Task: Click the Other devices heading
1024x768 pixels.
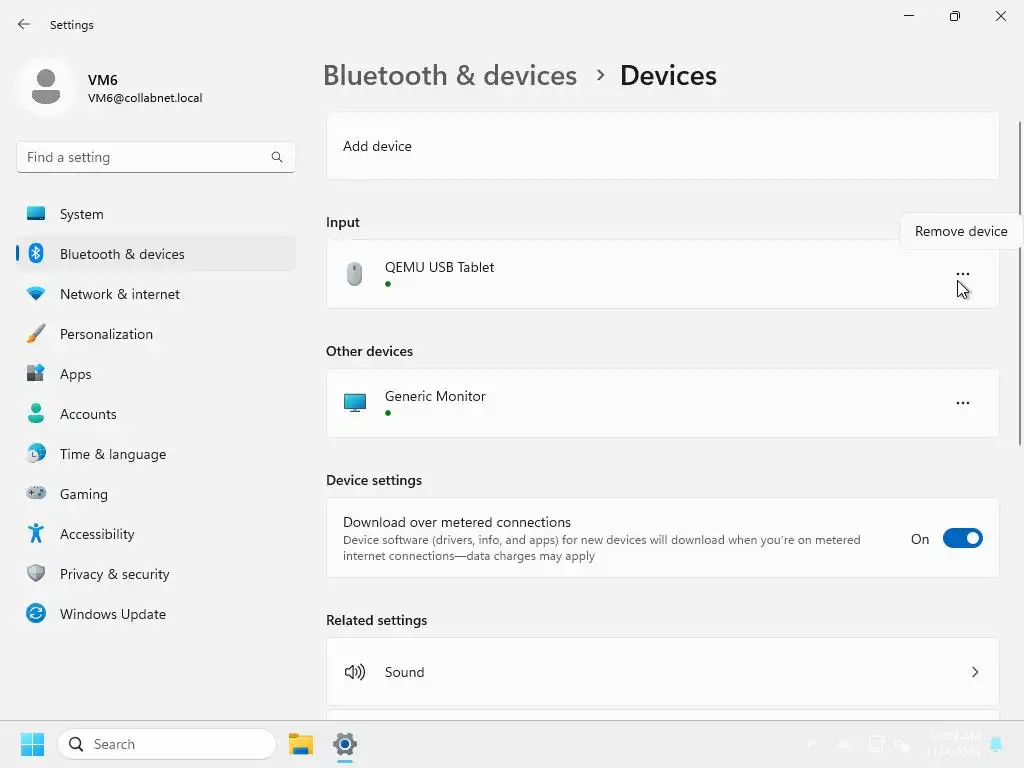Action: point(369,351)
